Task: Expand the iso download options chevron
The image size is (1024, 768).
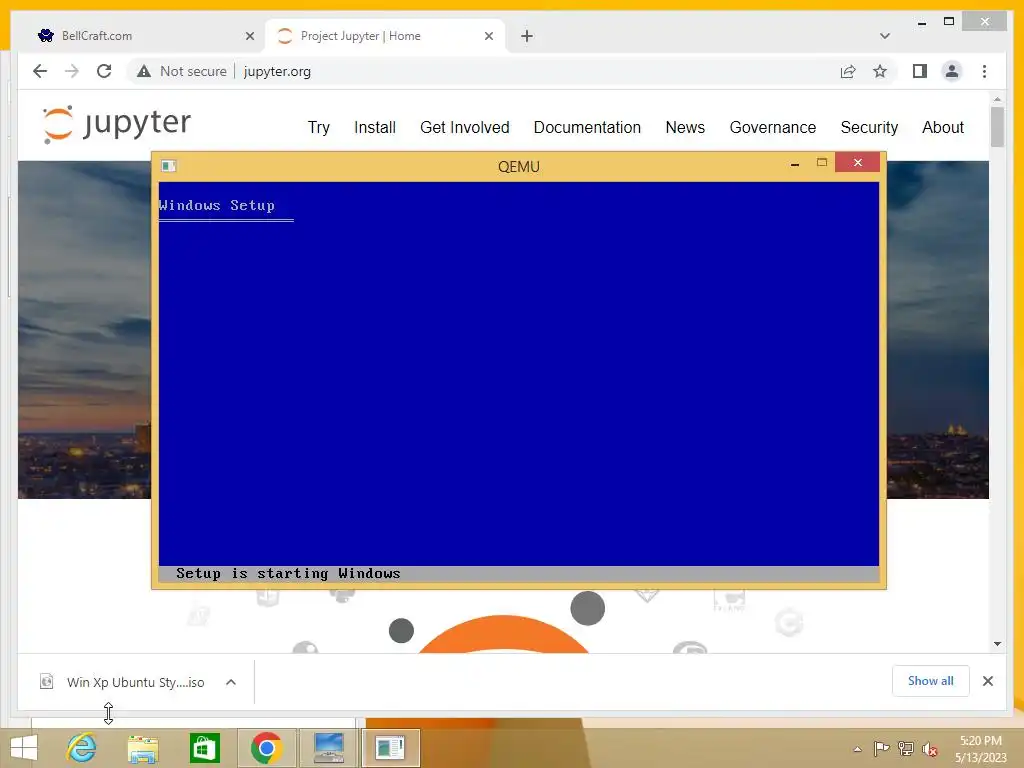Action: click(x=231, y=682)
